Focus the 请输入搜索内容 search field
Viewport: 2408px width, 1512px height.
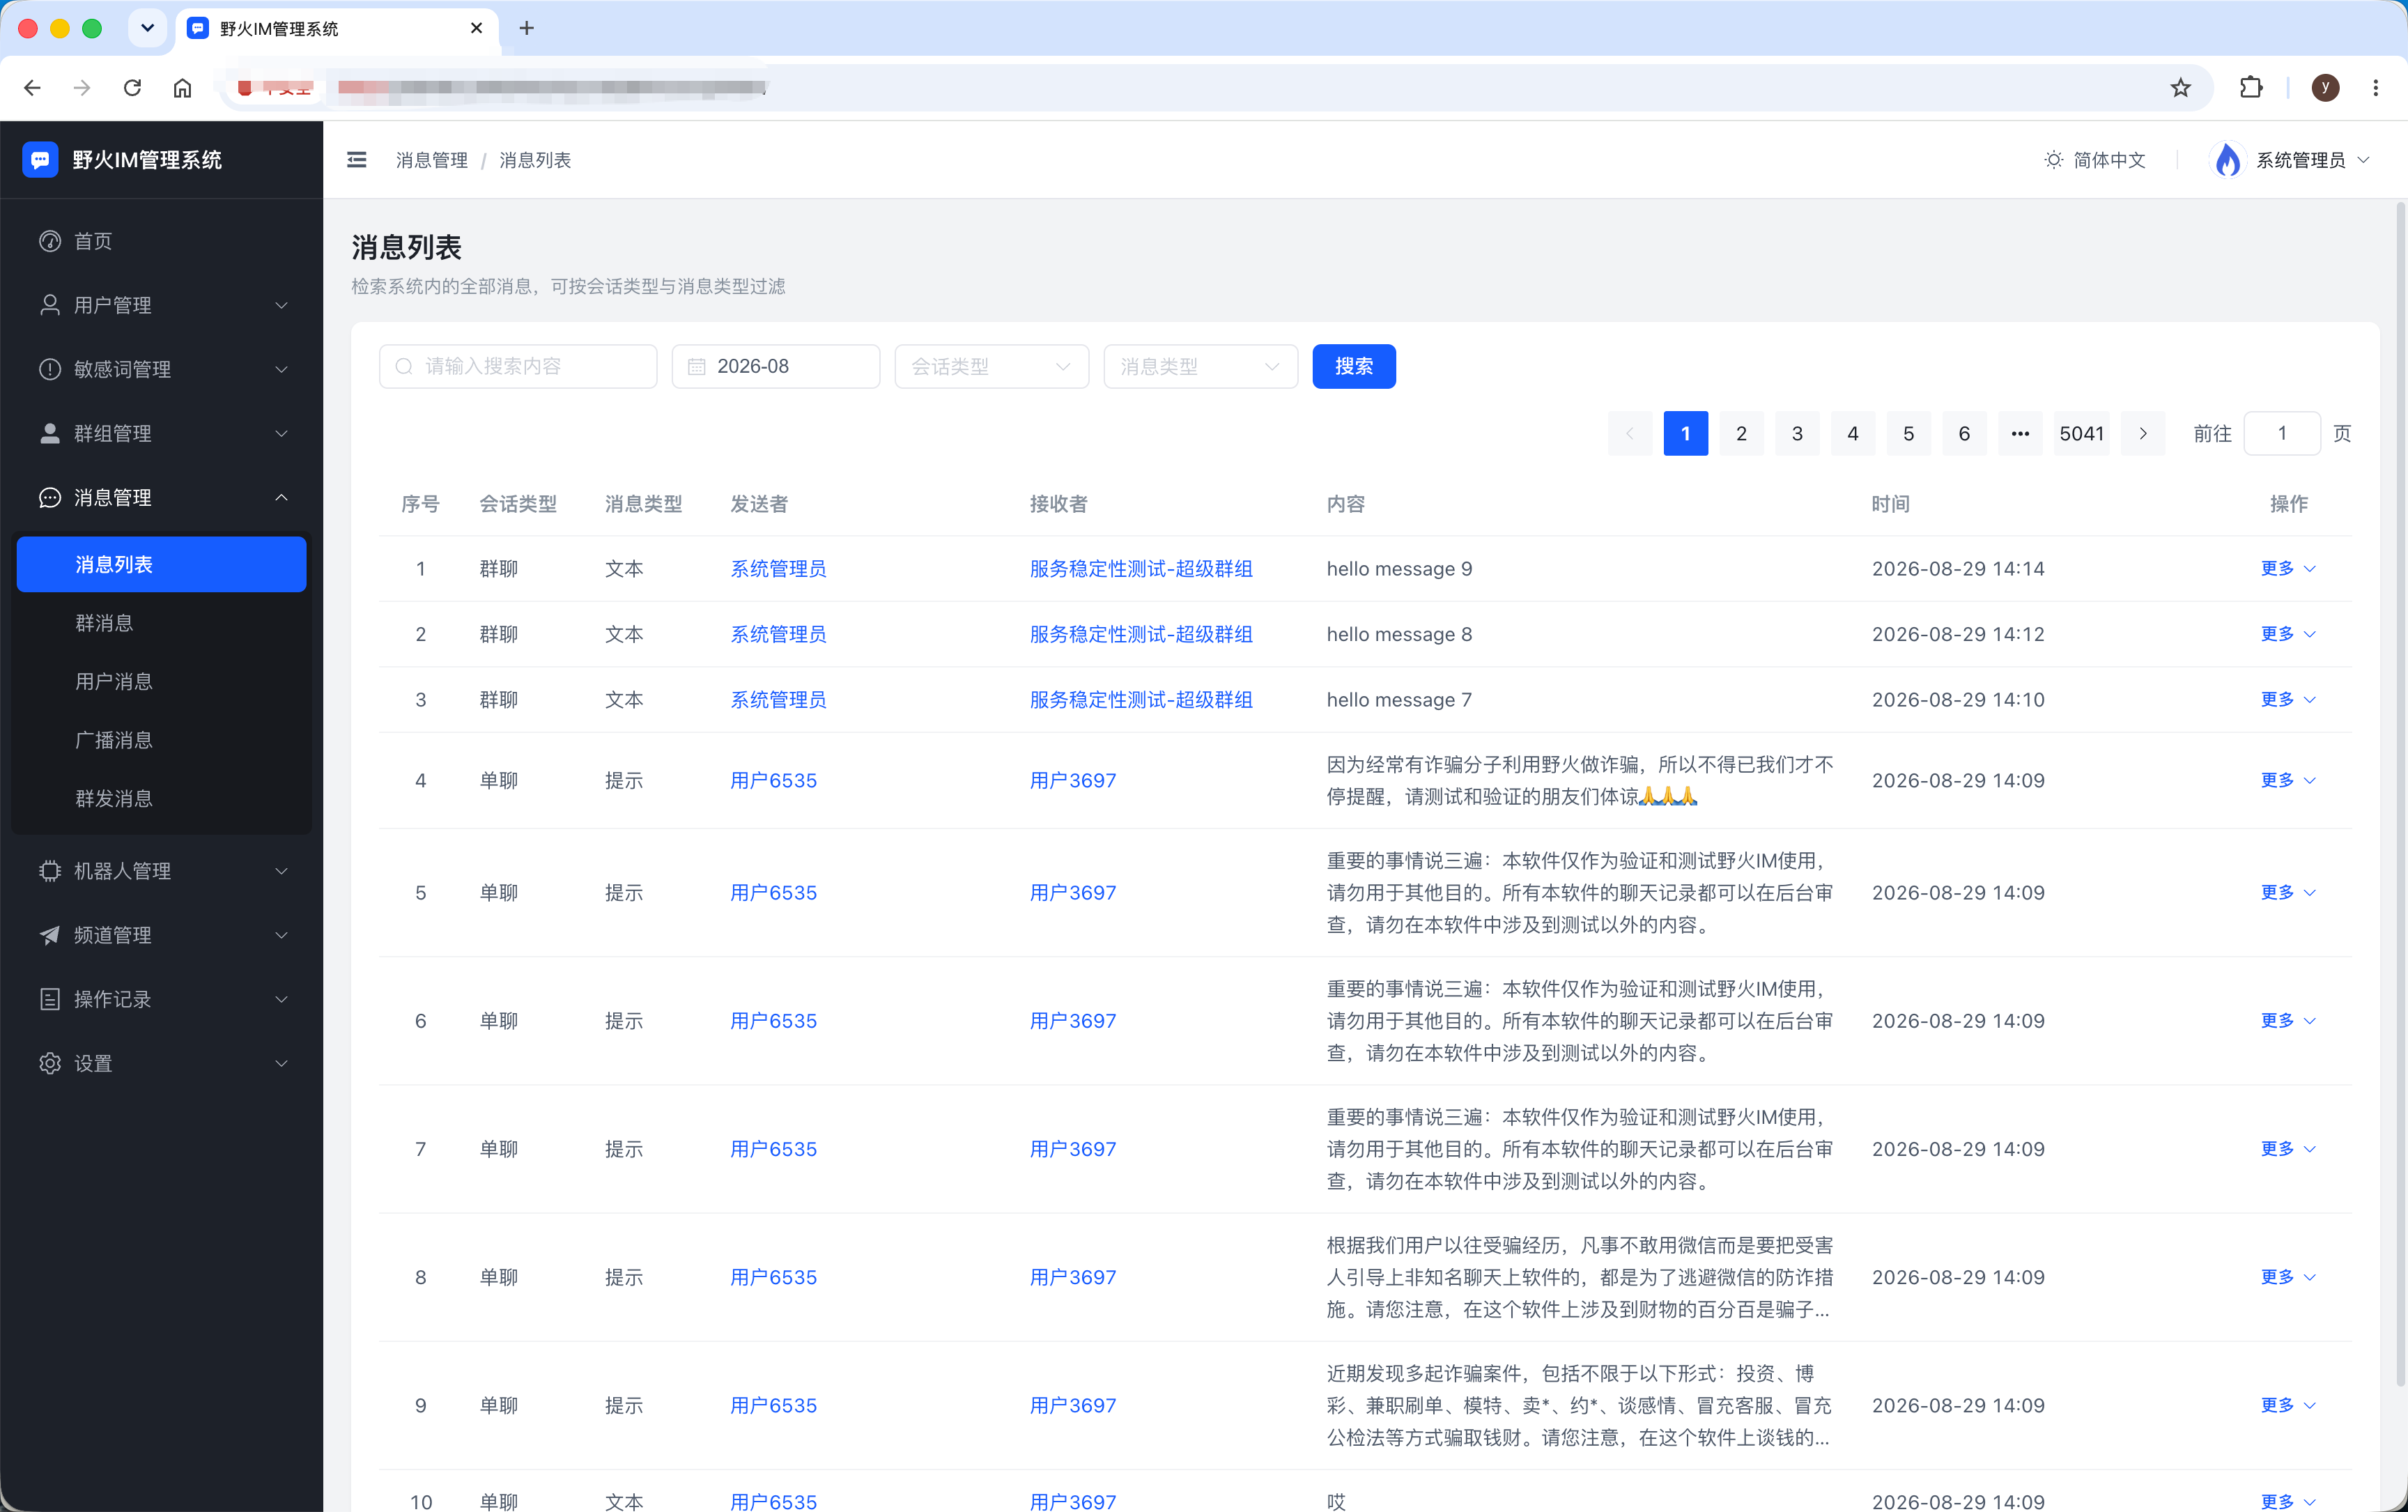click(x=518, y=367)
